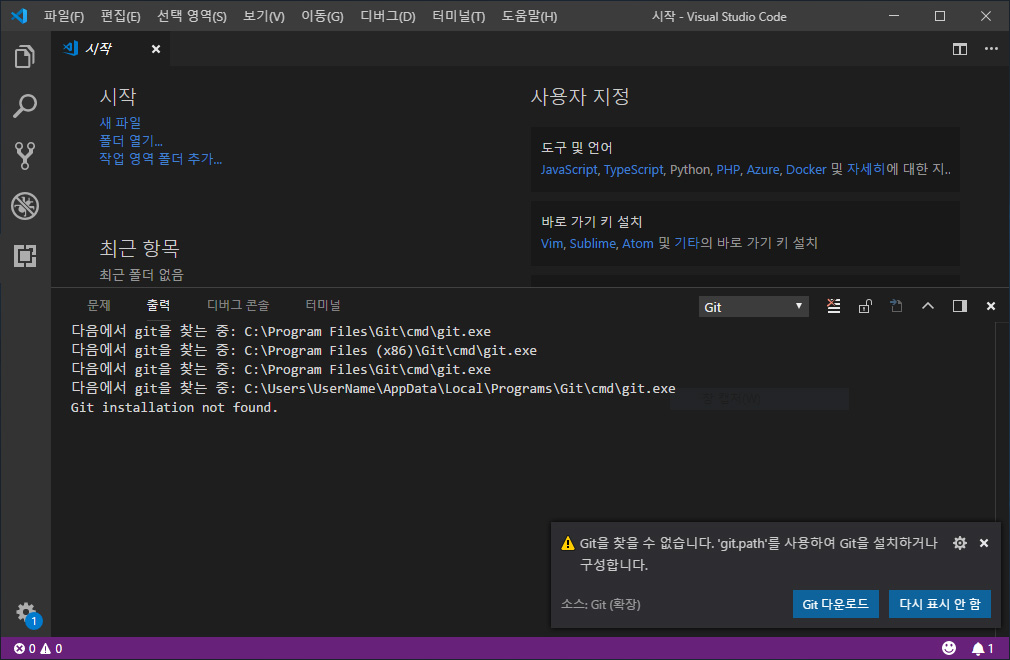
Task: Click the 'Git installation not found.' output line
Action: [x=174, y=408]
